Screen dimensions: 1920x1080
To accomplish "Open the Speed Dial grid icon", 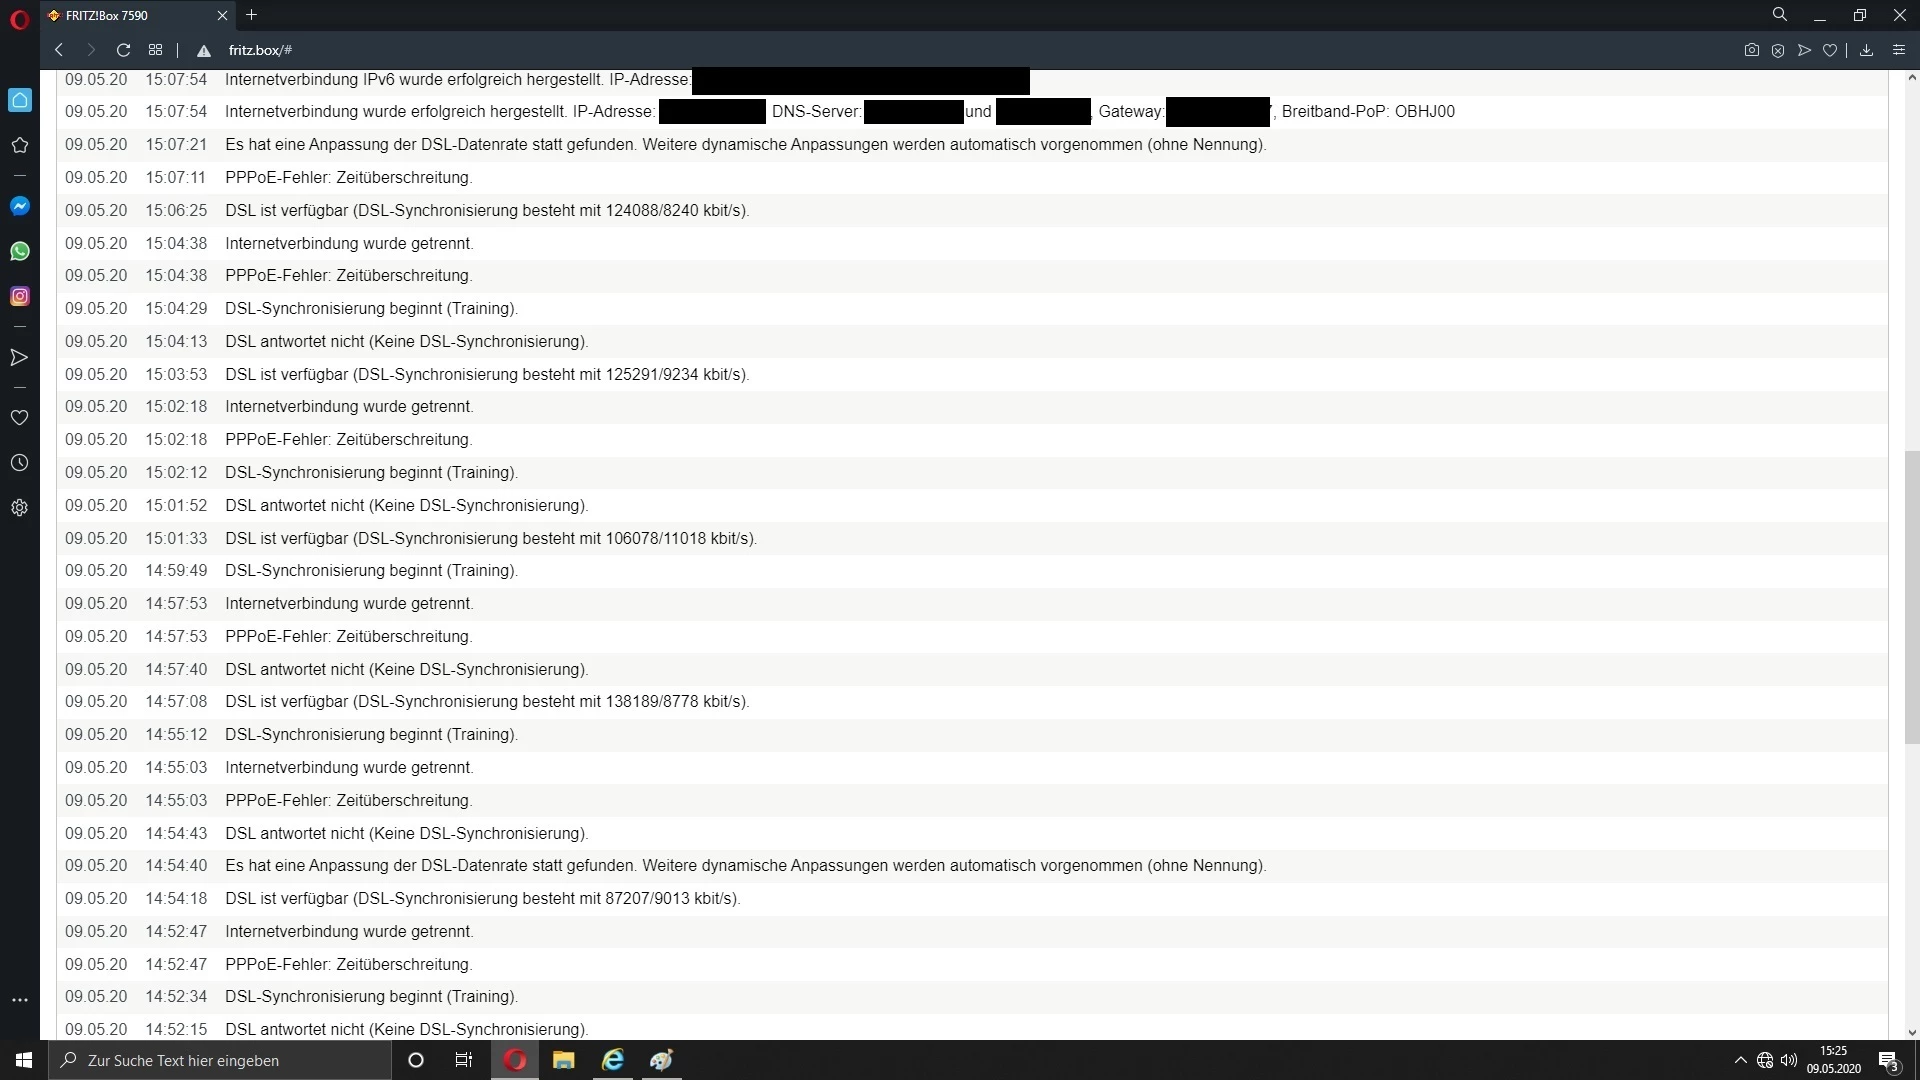I will (155, 50).
